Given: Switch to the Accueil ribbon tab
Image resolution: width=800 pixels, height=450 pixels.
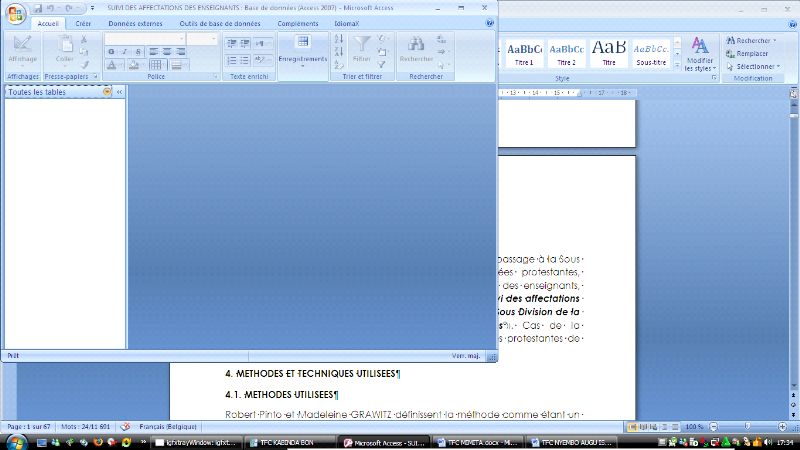Looking at the screenshot, I should [48, 23].
